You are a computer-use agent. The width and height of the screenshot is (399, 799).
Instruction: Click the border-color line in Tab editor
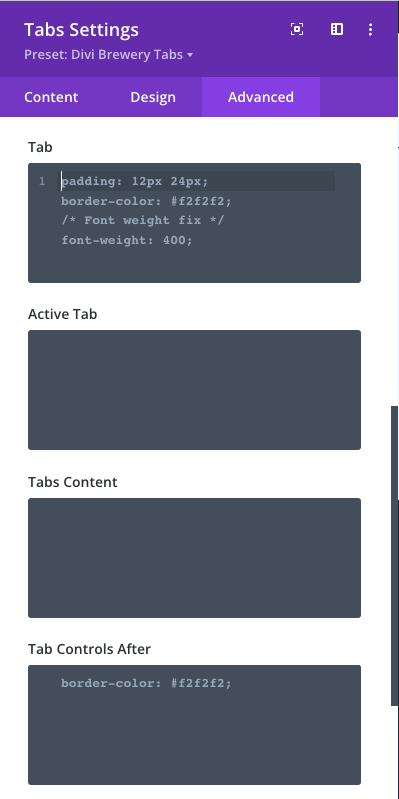[146, 201]
